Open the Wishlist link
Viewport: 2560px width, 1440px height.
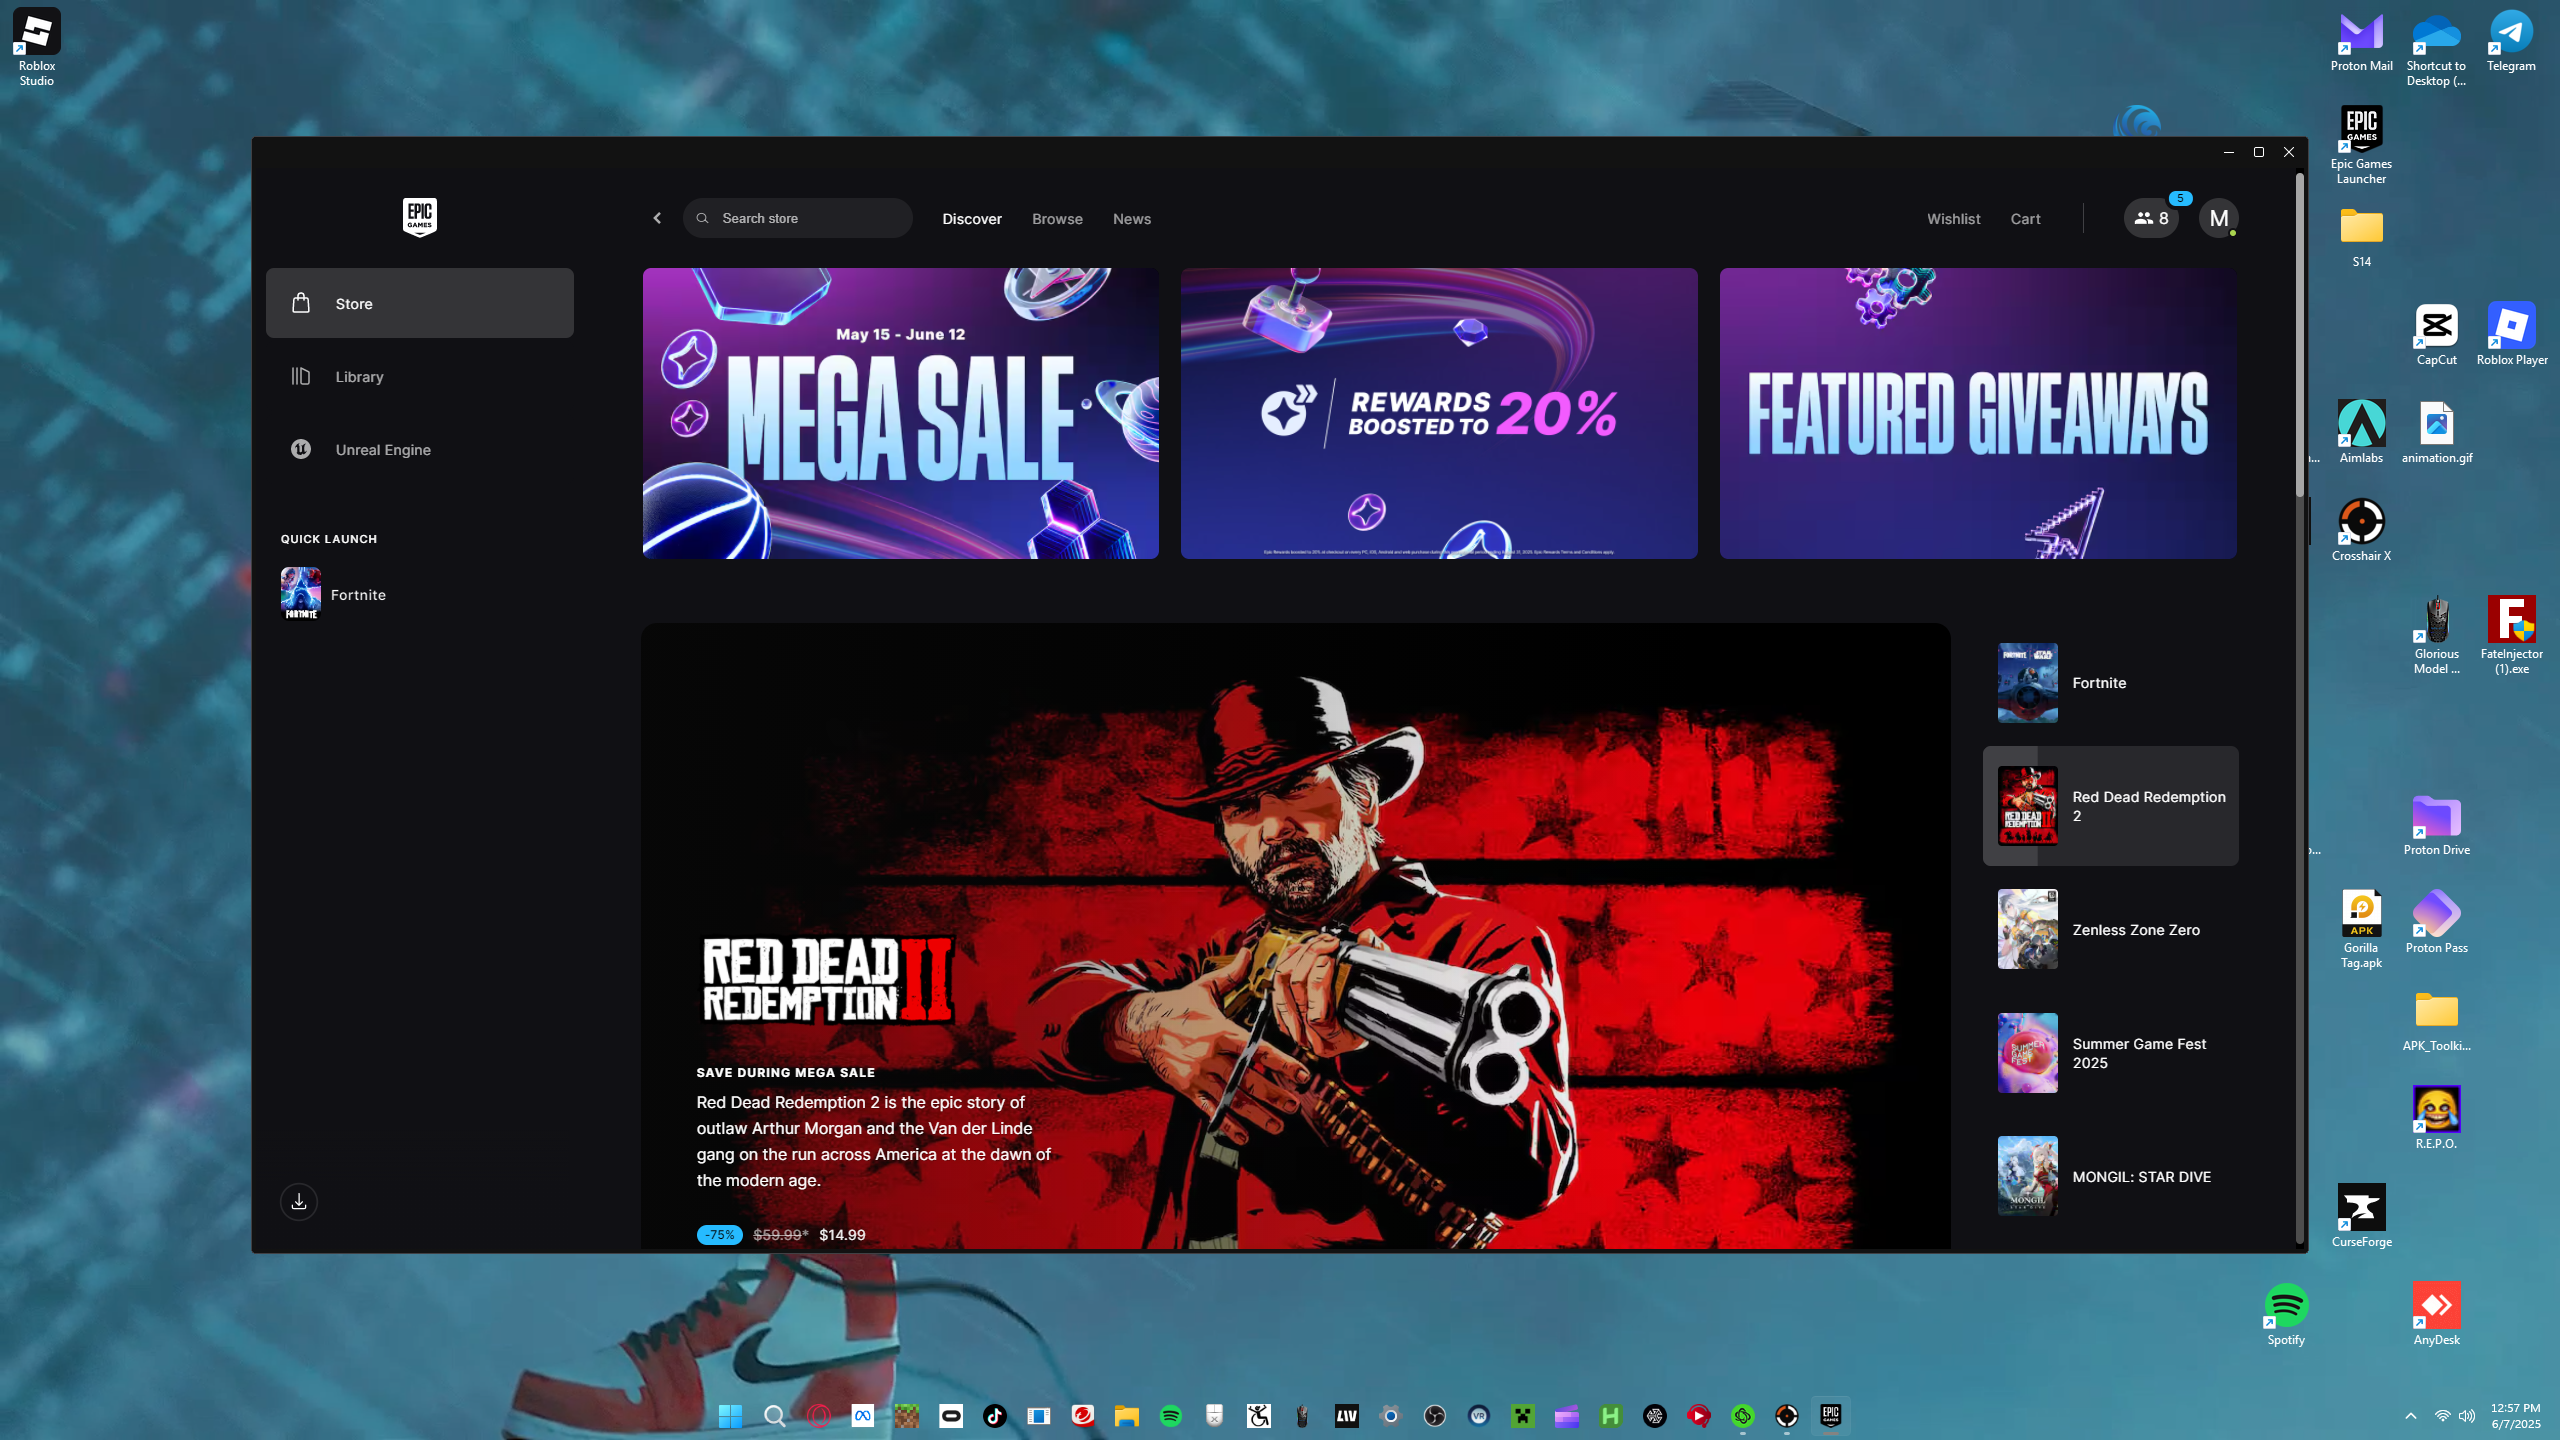[x=1953, y=219]
